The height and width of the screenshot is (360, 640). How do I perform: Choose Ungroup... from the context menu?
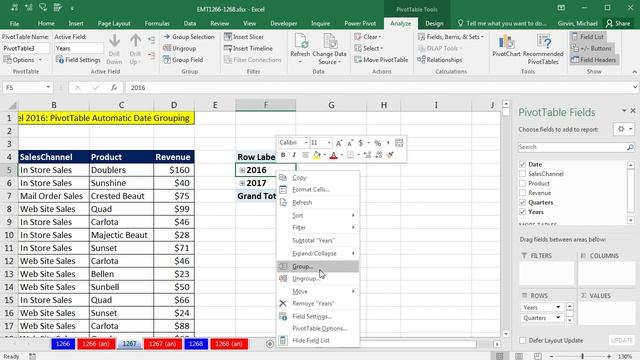point(318,279)
